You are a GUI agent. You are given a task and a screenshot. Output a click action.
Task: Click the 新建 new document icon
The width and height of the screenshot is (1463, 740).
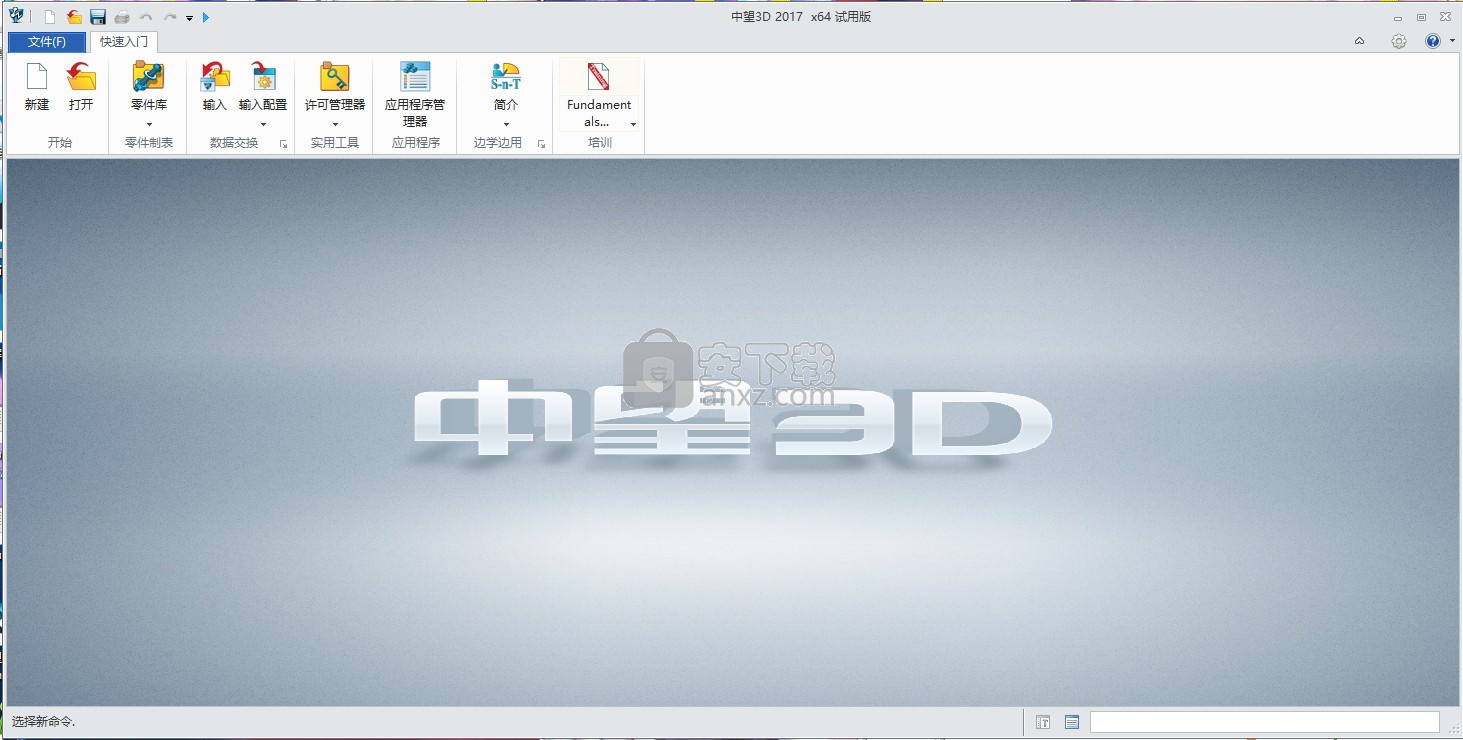tap(37, 76)
